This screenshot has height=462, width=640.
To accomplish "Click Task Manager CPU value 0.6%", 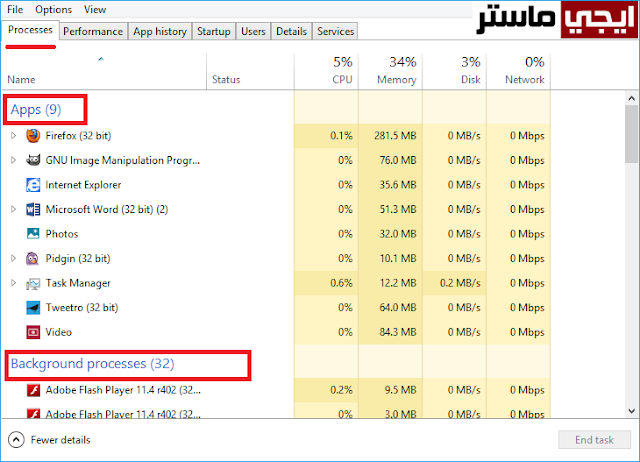I will (x=341, y=283).
